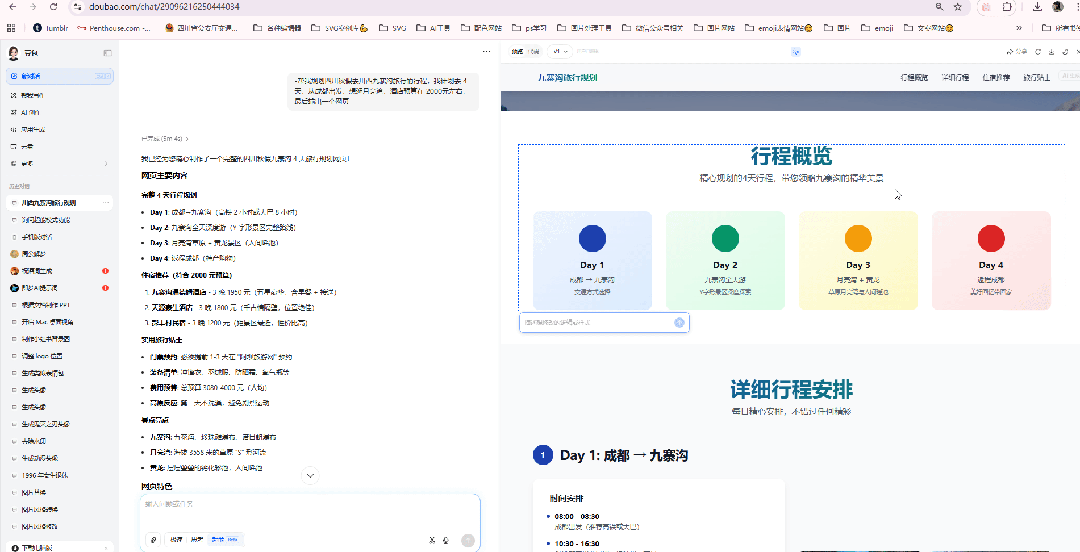Click the 行程概览 section heading

[791, 156]
